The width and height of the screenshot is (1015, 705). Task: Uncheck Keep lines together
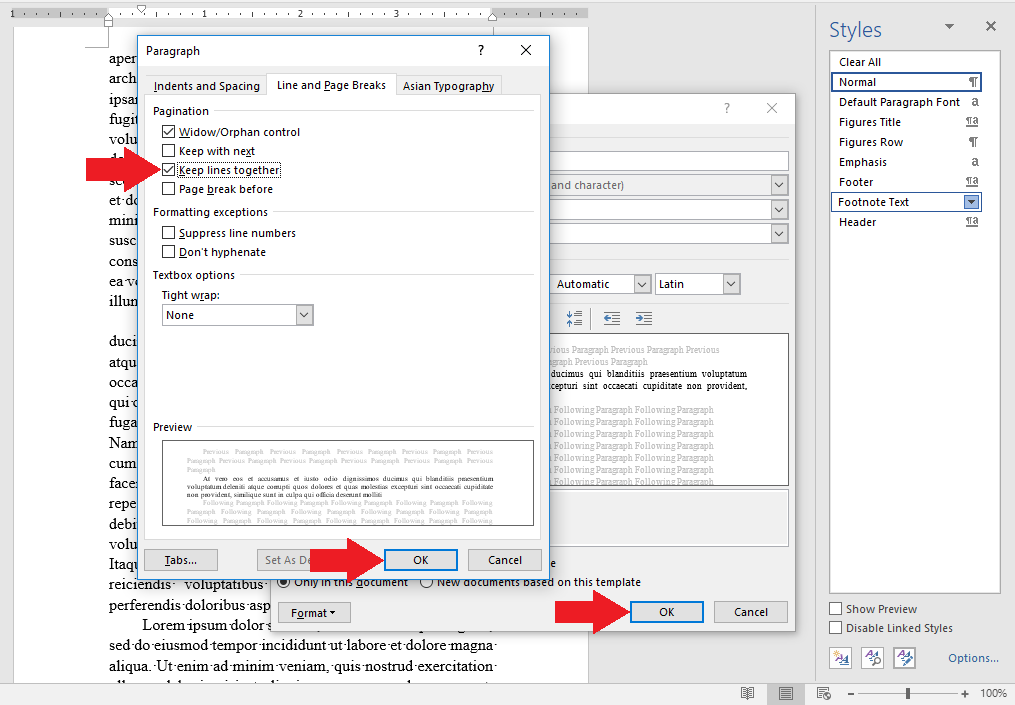pyautogui.click(x=168, y=170)
